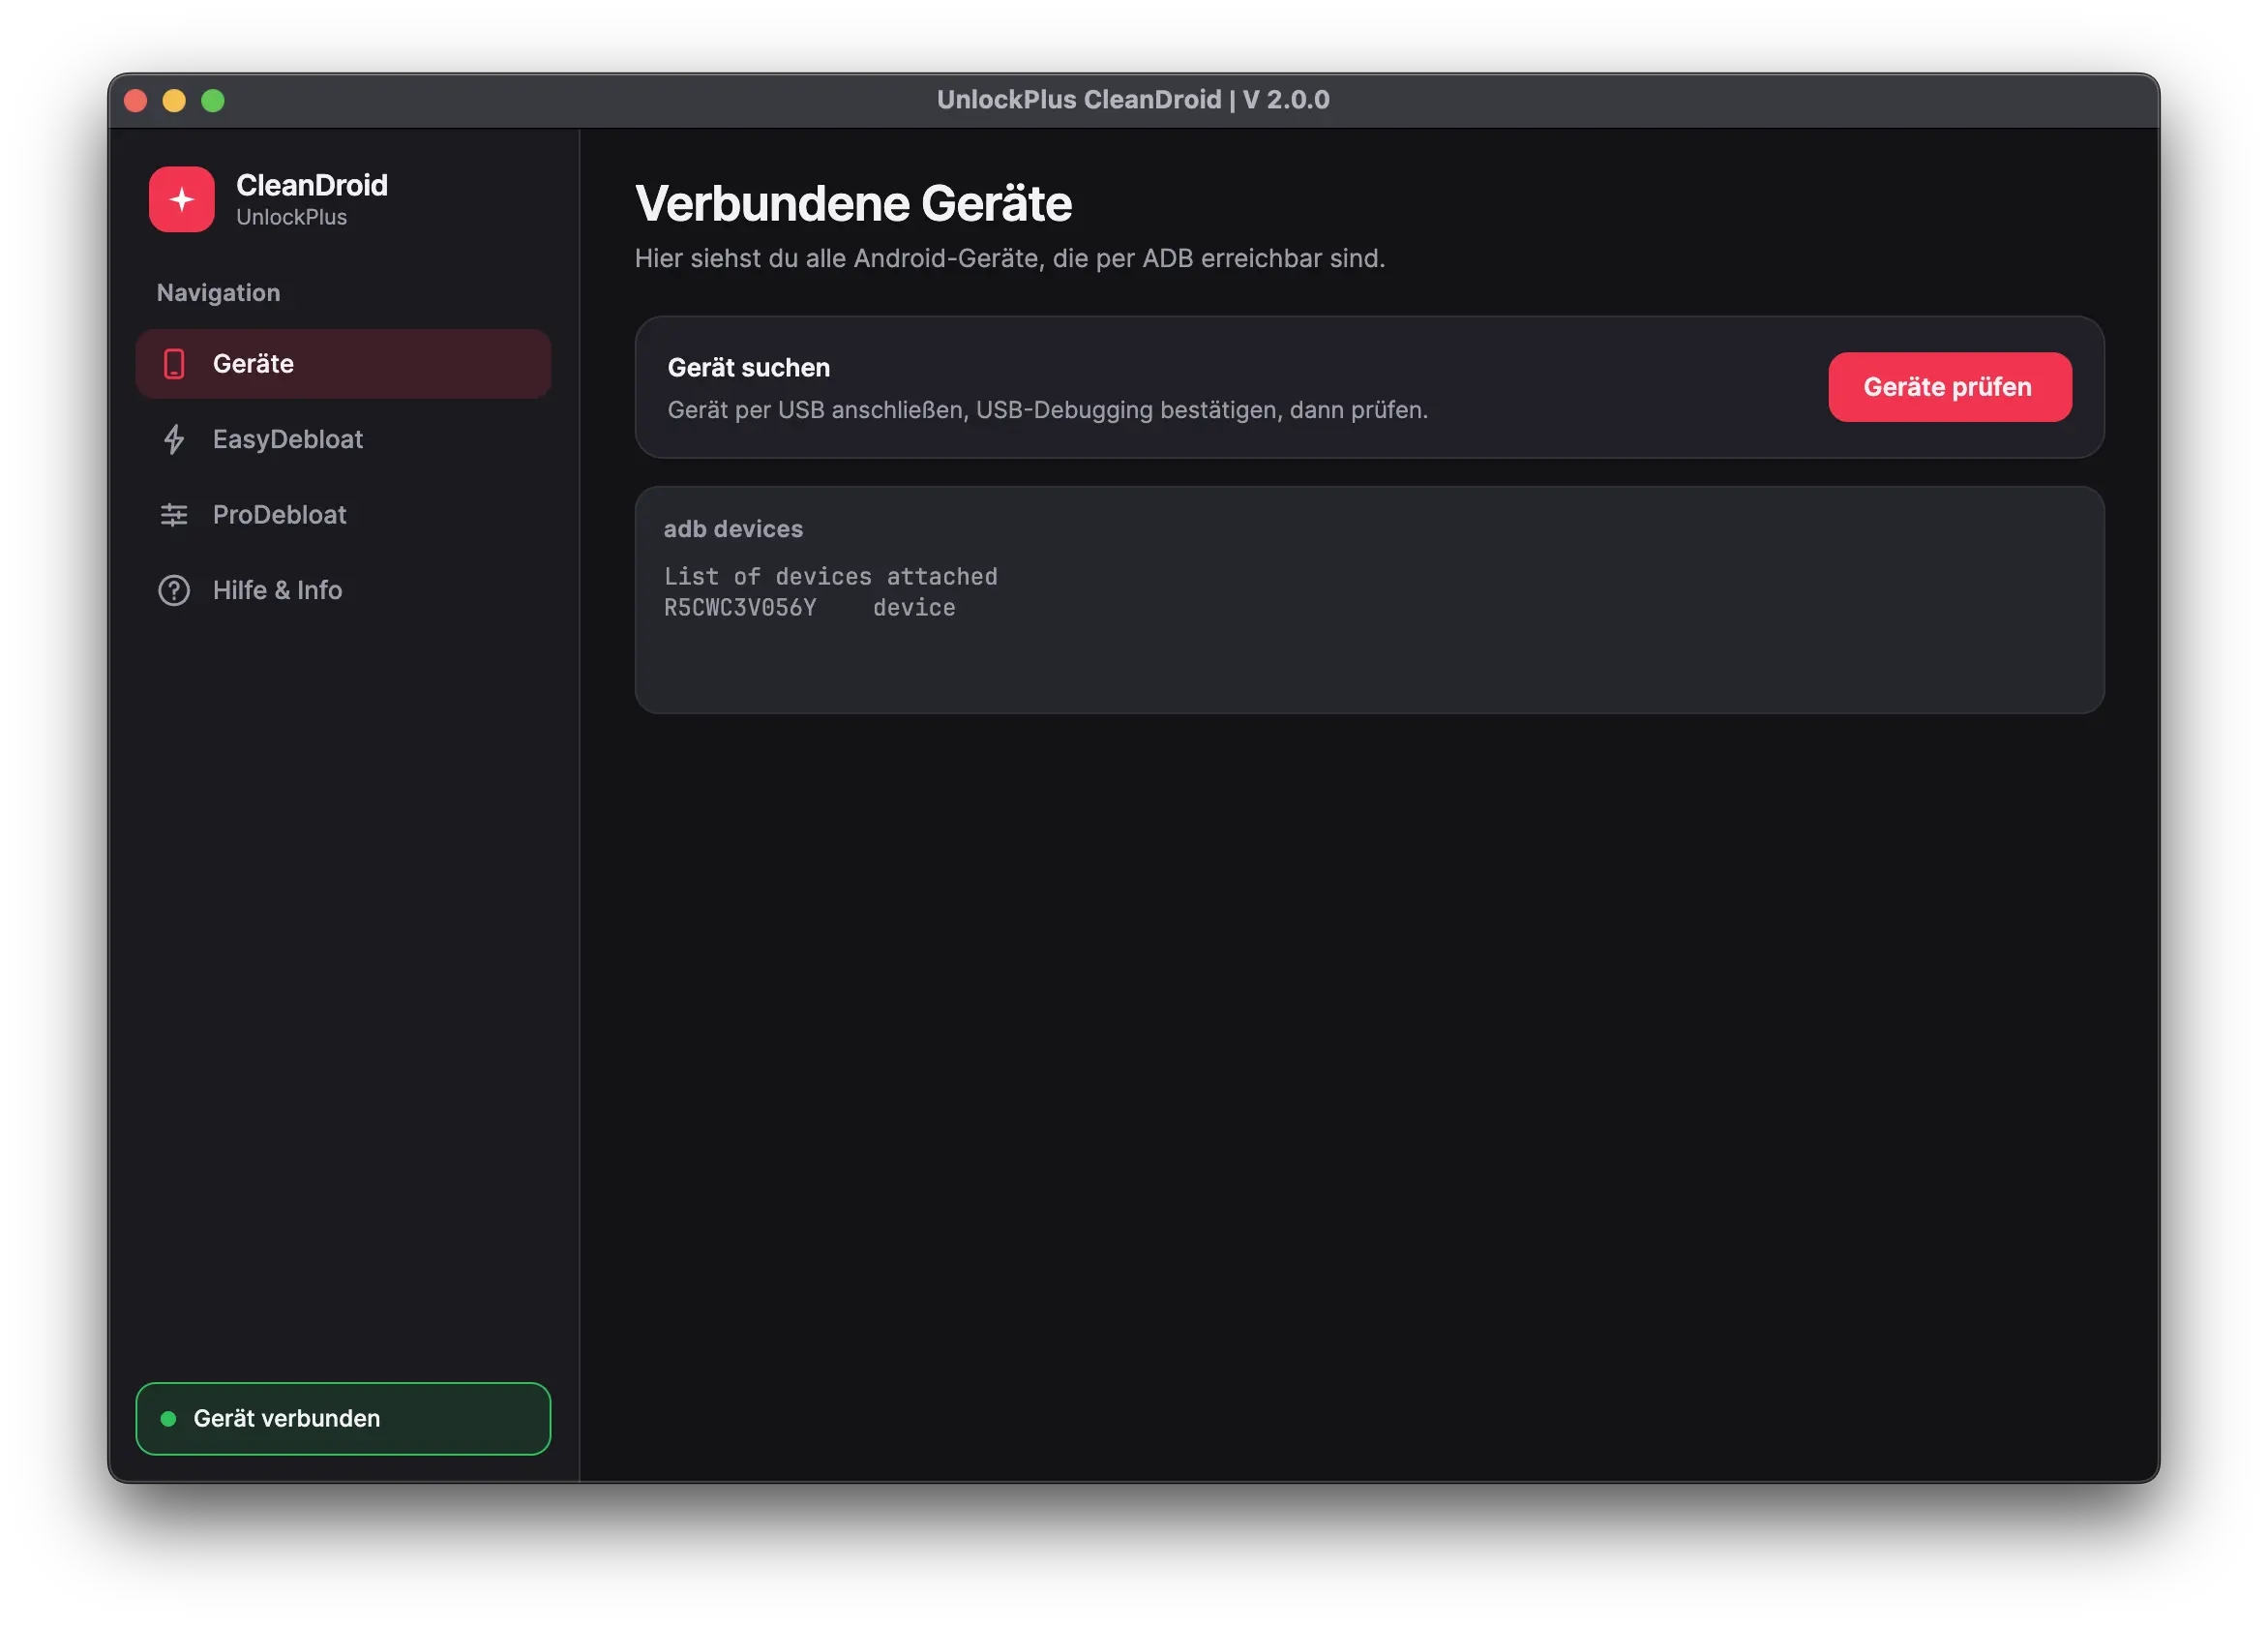The height and width of the screenshot is (1626, 2268).
Task: Close the window with the red button
Action: [136, 100]
